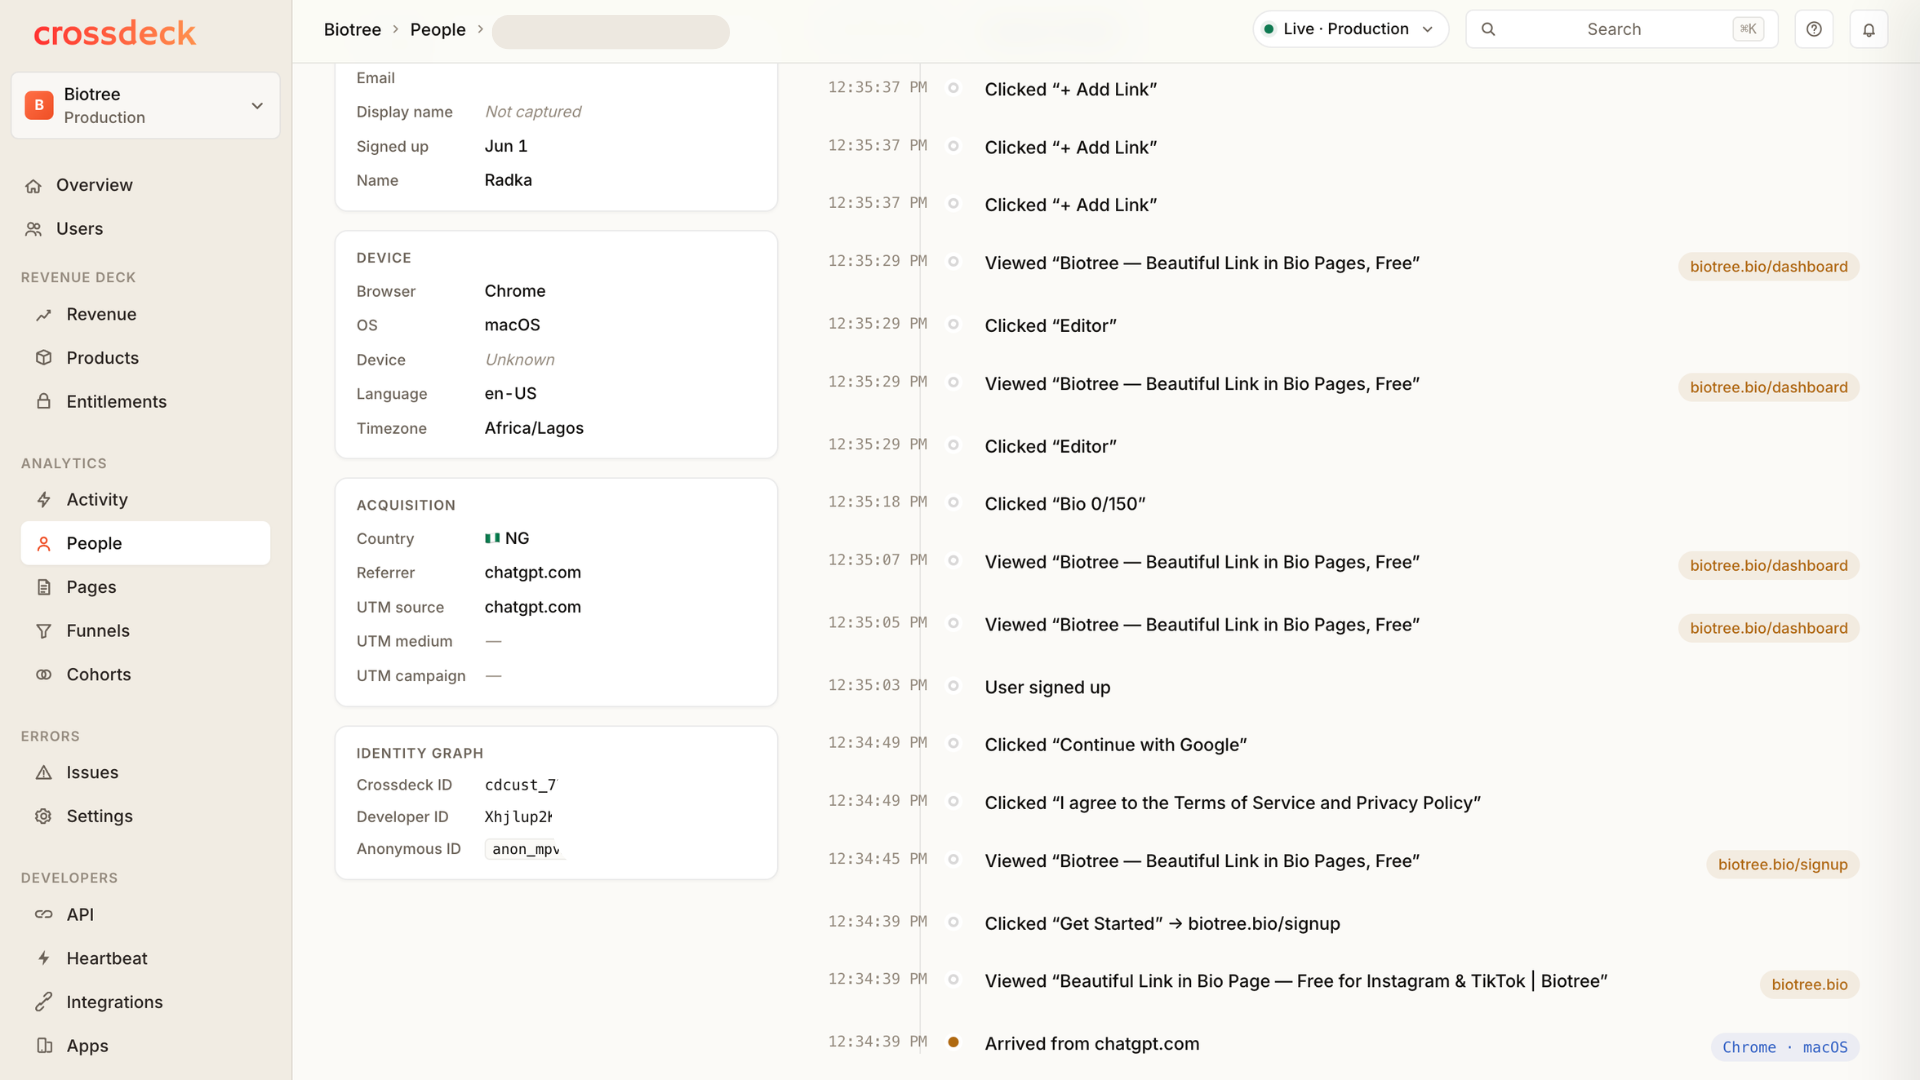Click the Users group icon
The image size is (1920, 1080).
coord(34,229)
